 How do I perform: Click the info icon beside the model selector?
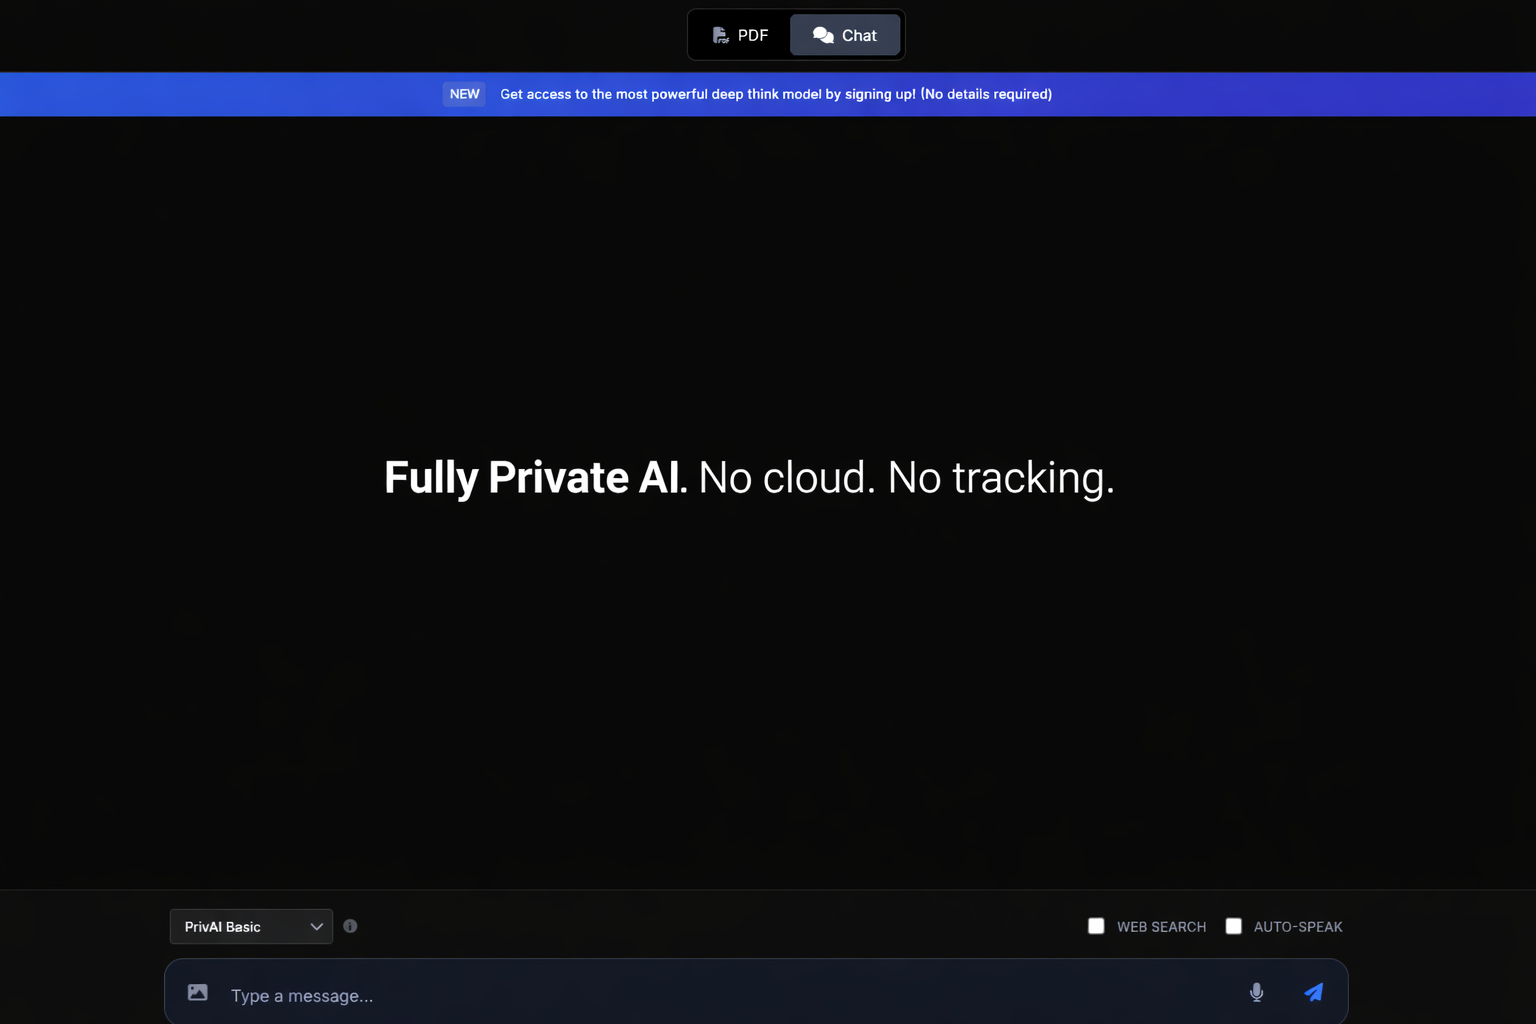tap(350, 926)
